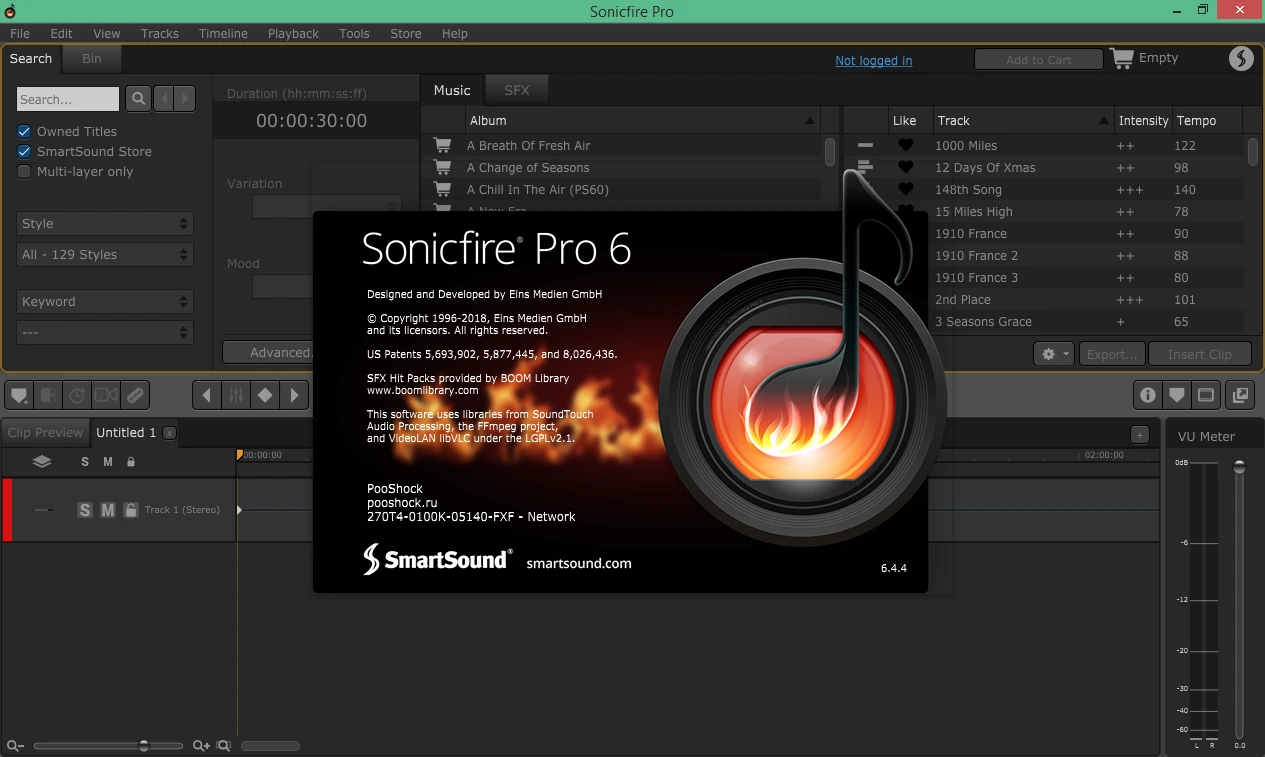Click the SmartSound S logo icon
The width and height of the screenshot is (1265, 757).
tap(1241, 59)
